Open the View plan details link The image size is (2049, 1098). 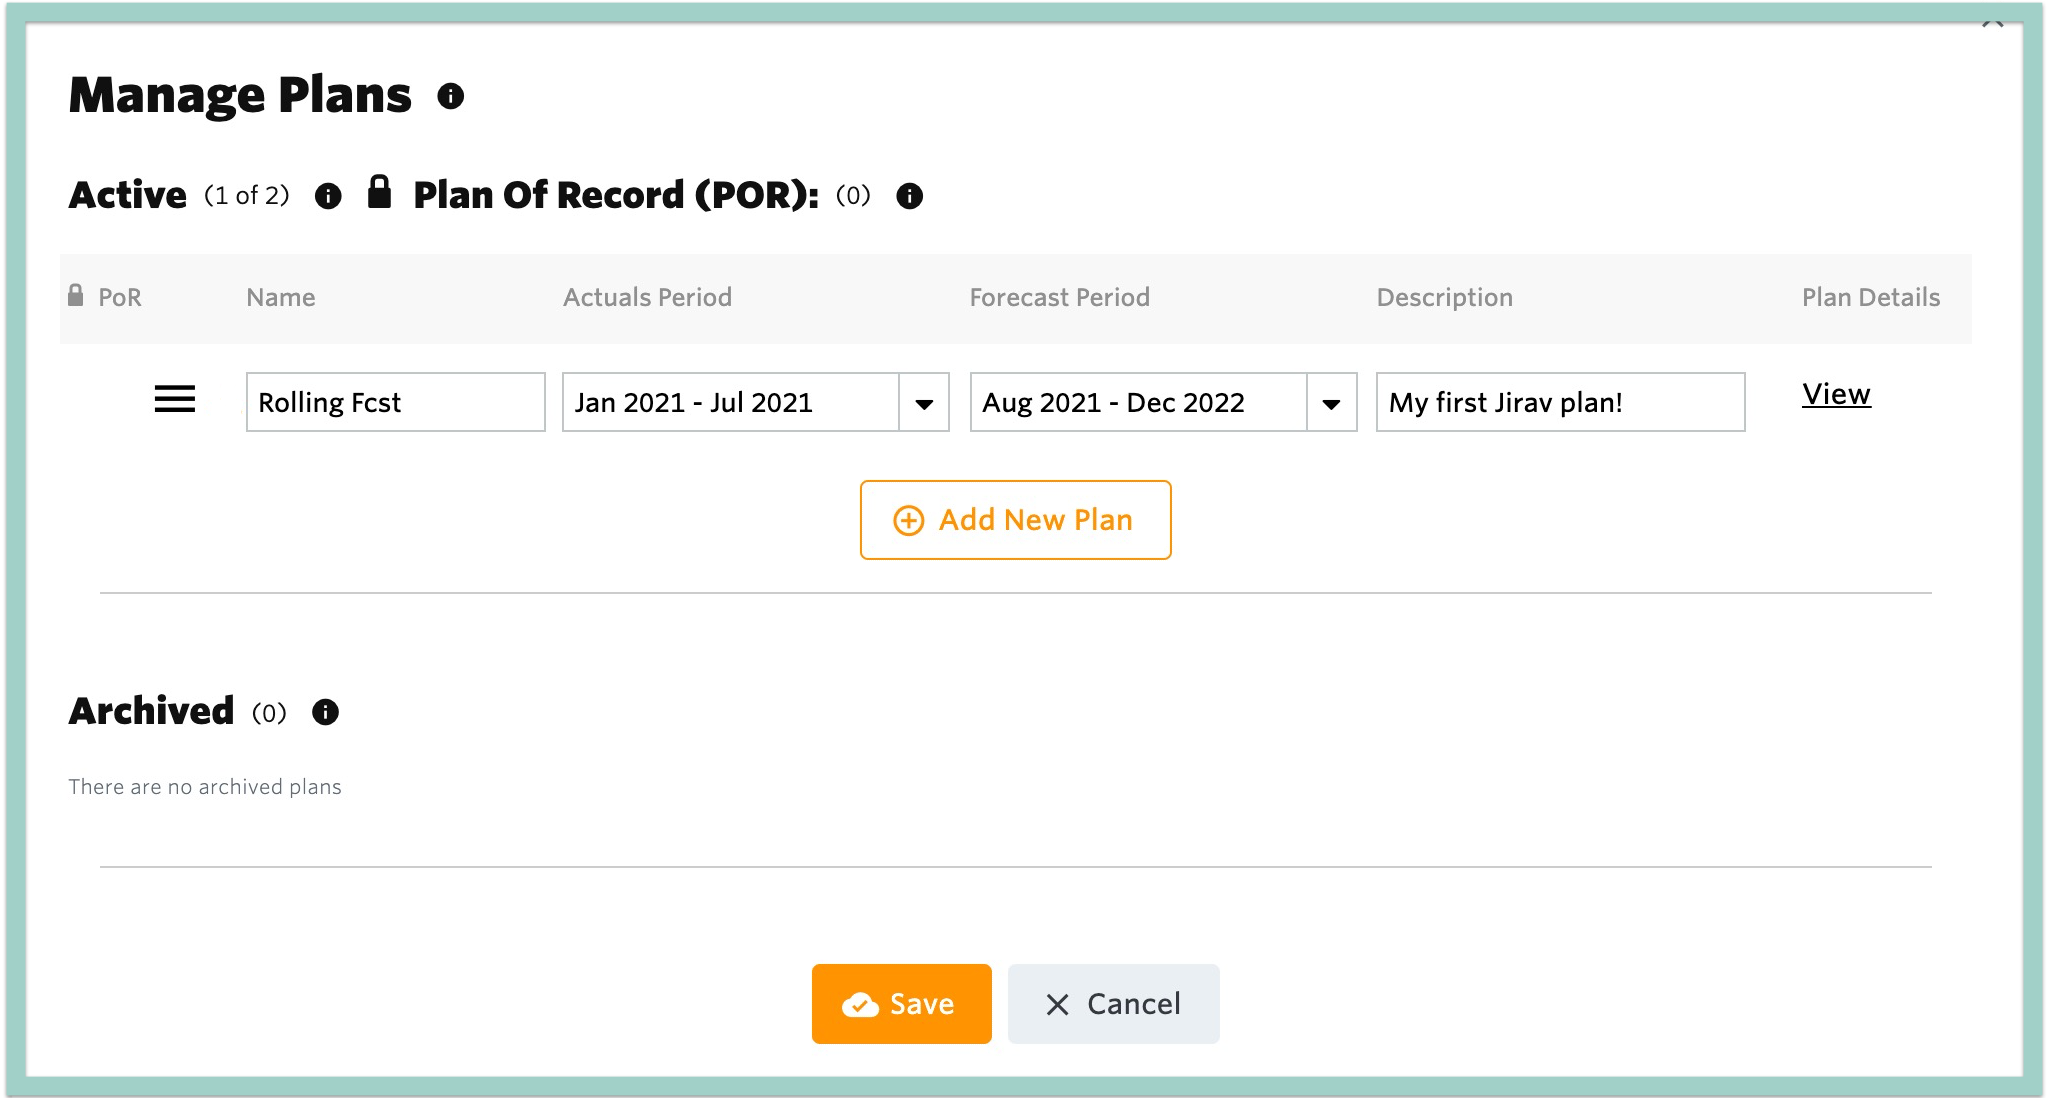pos(1836,395)
